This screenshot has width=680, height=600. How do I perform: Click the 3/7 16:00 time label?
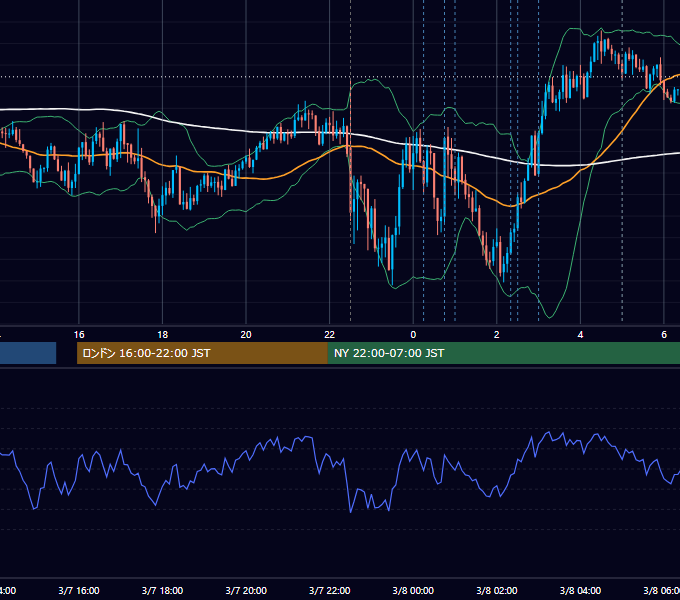(x=79, y=590)
